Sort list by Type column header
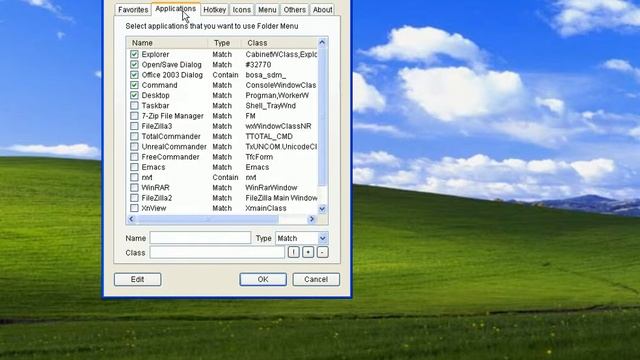The height and width of the screenshot is (360, 640). 224,43
